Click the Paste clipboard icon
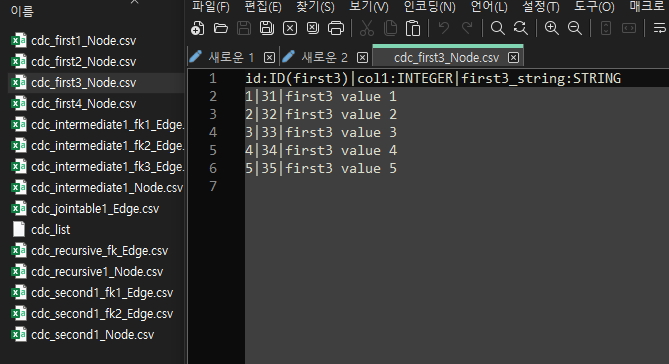The height and width of the screenshot is (364, 669). (413, 29)
